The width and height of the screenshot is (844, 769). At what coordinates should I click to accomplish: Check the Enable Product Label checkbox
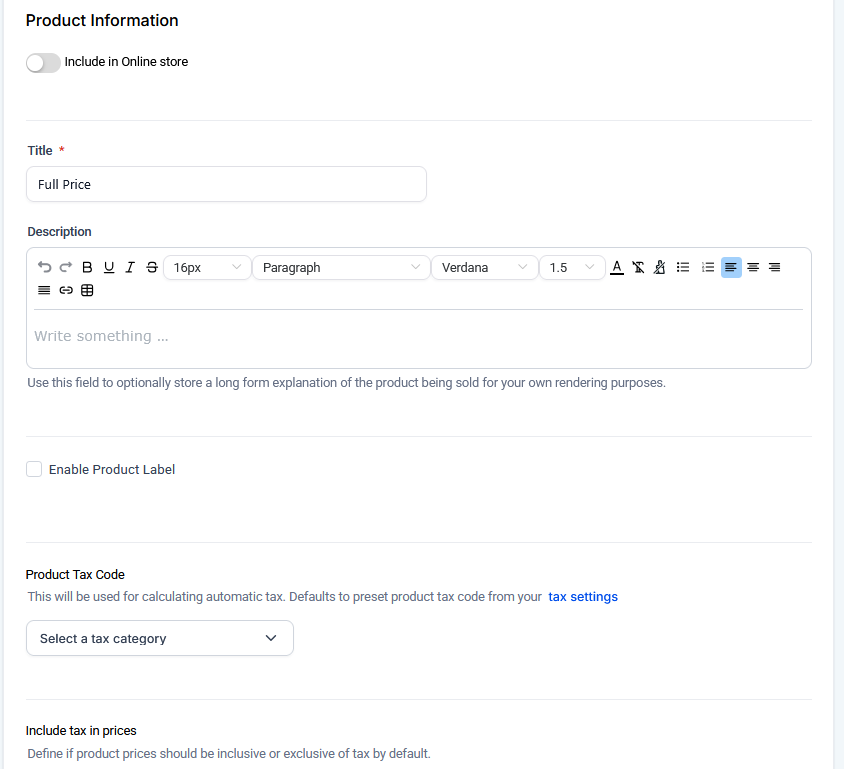[x=34, y=469]
